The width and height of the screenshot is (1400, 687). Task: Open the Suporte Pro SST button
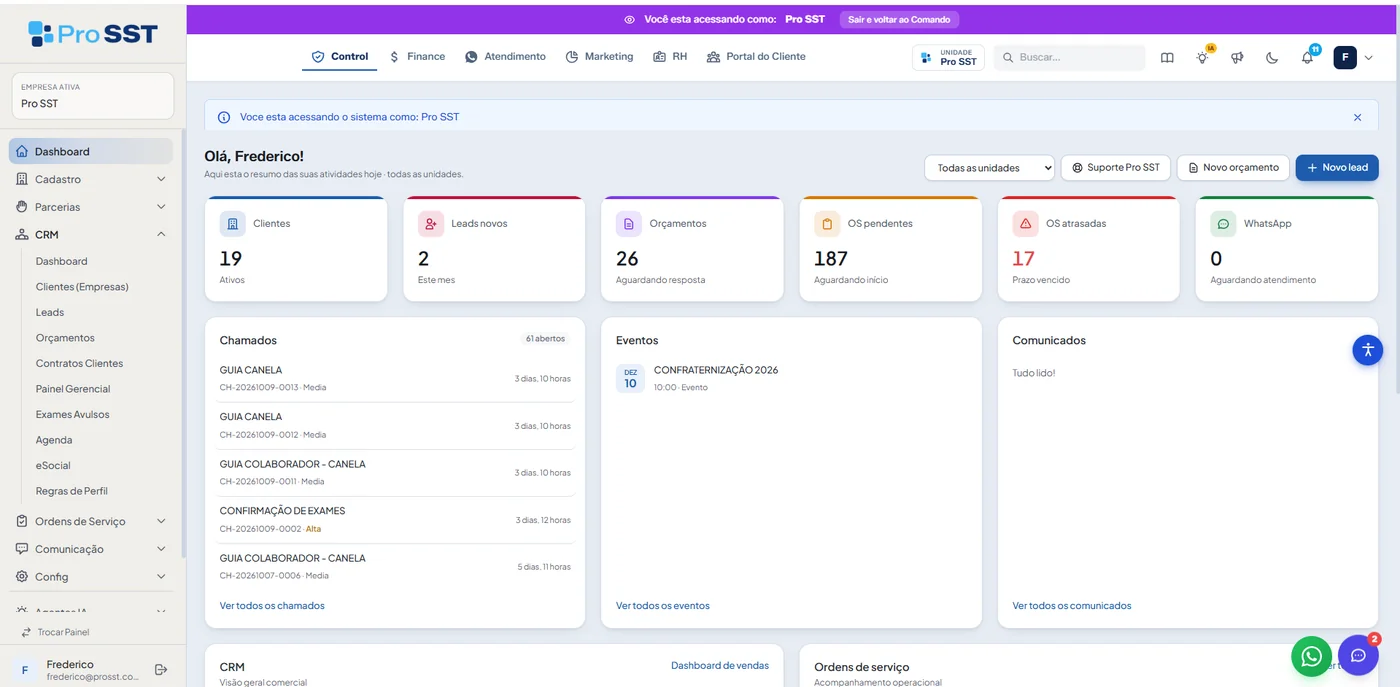tap(1115, 168)
